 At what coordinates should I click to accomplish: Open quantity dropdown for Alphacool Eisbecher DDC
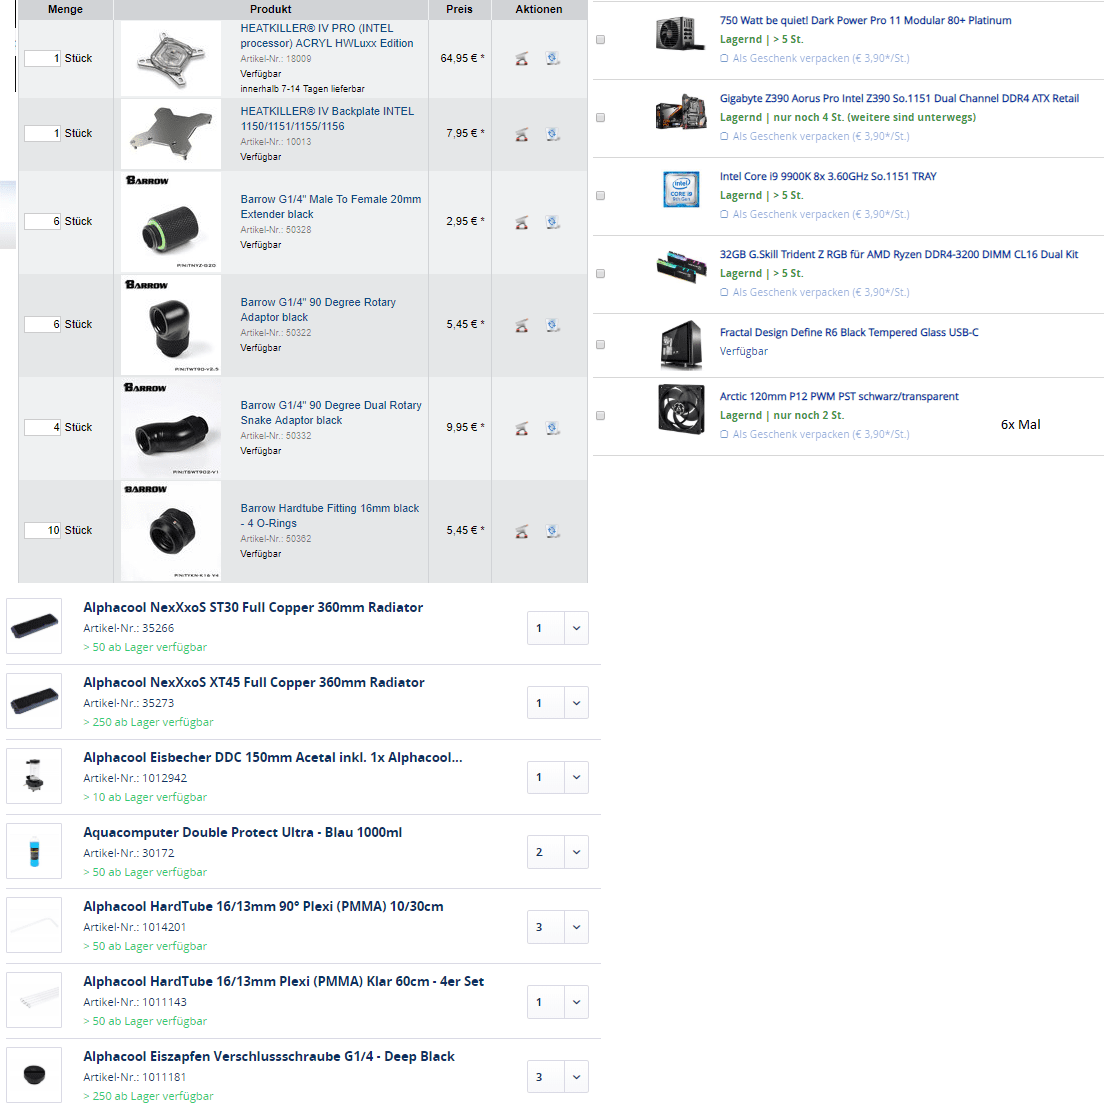(x=576, y=777)
